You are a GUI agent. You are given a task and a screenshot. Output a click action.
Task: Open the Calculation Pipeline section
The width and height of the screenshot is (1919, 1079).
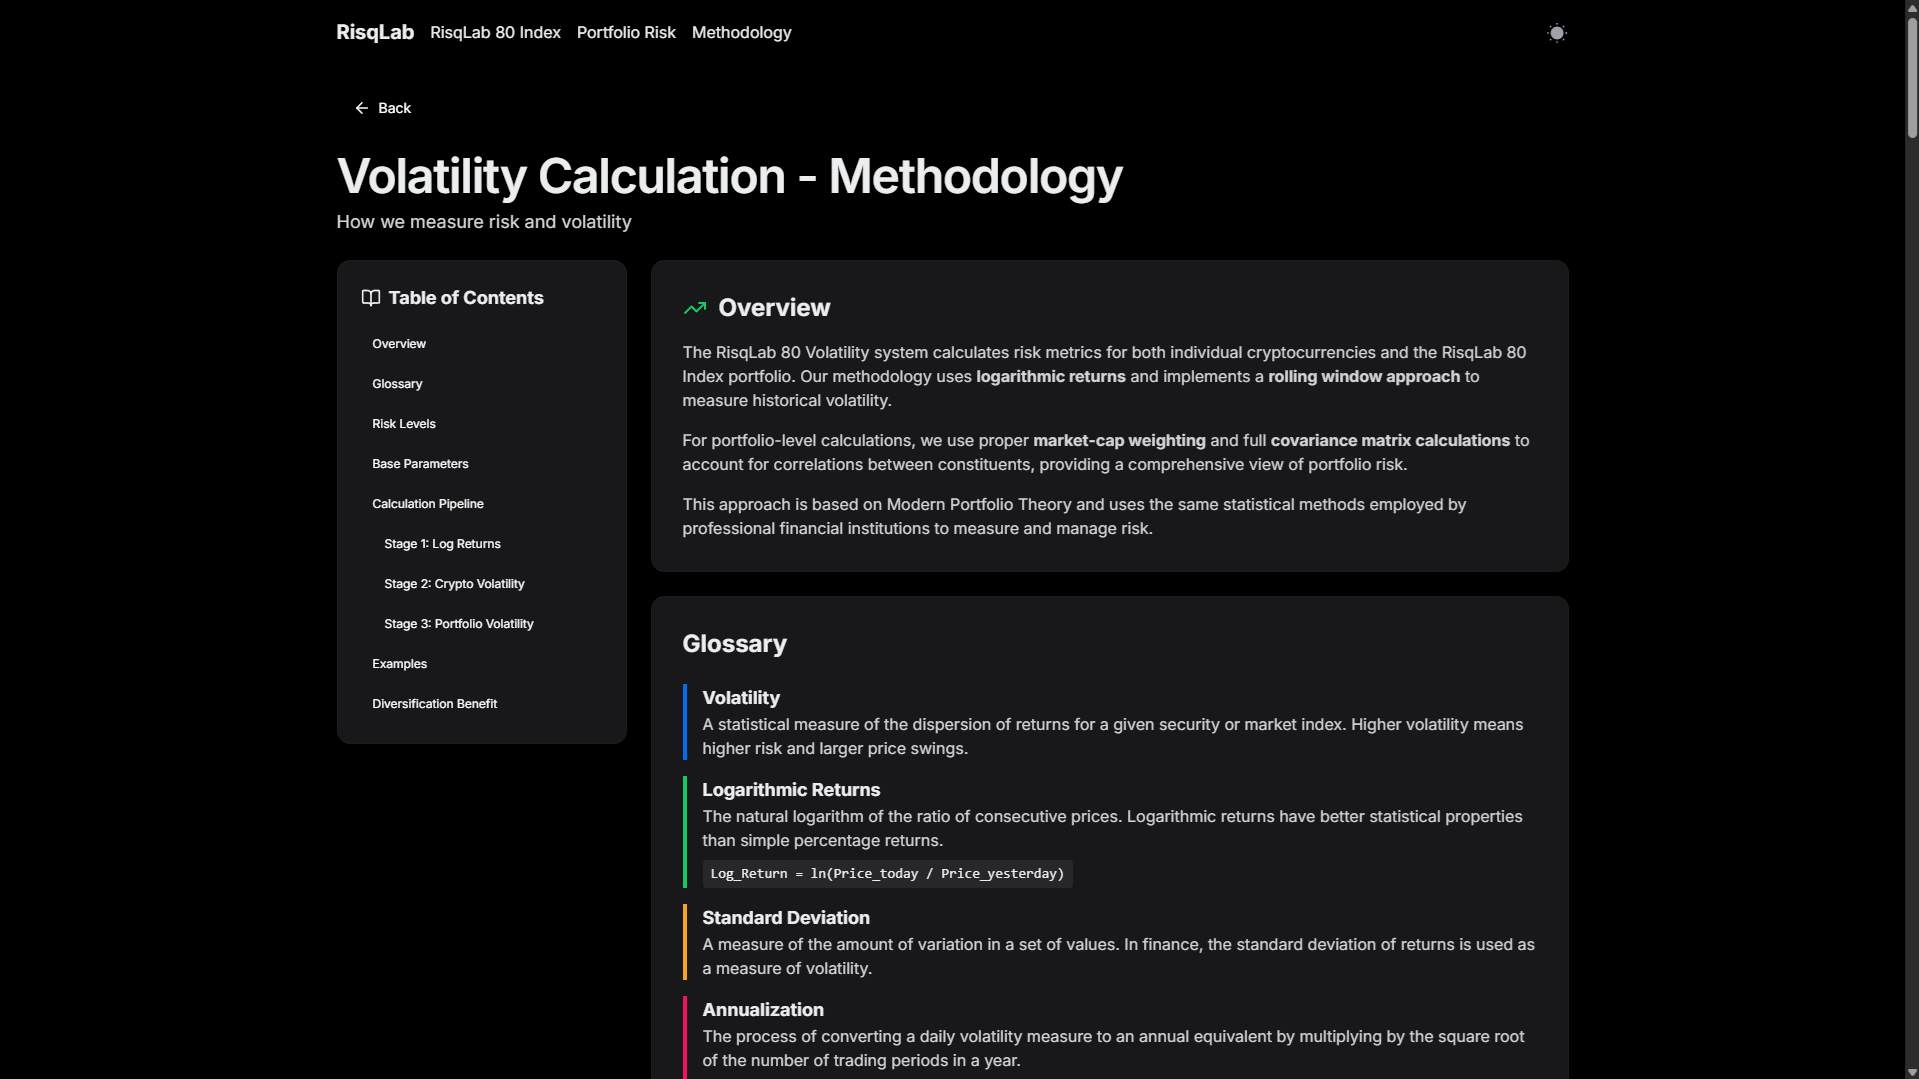point(427,503)
